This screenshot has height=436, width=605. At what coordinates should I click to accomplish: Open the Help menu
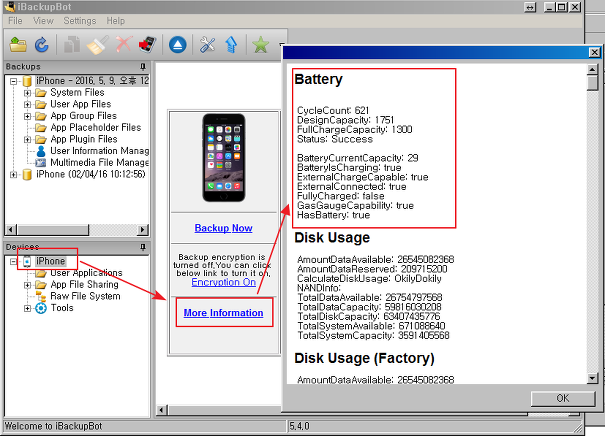tap(116, 21)
